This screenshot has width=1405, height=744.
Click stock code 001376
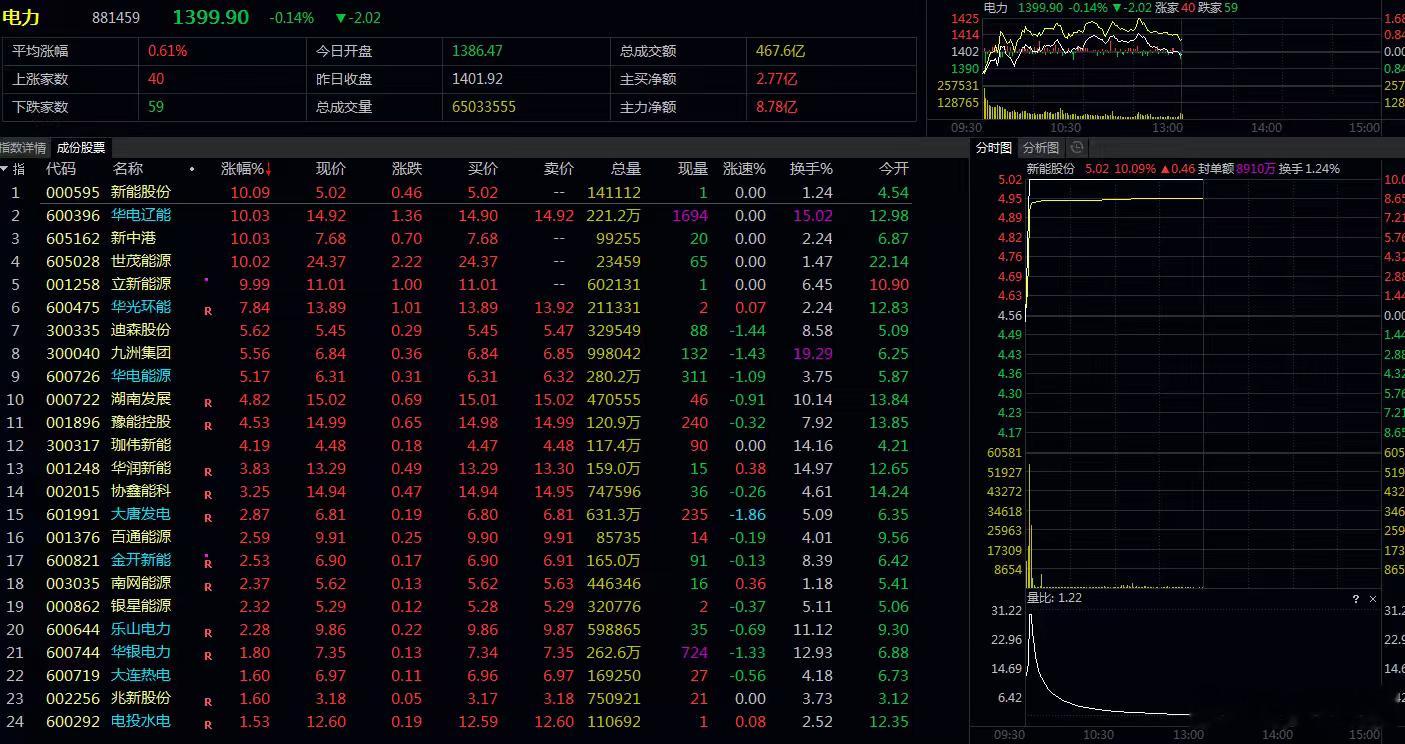[x=73, y=537]
